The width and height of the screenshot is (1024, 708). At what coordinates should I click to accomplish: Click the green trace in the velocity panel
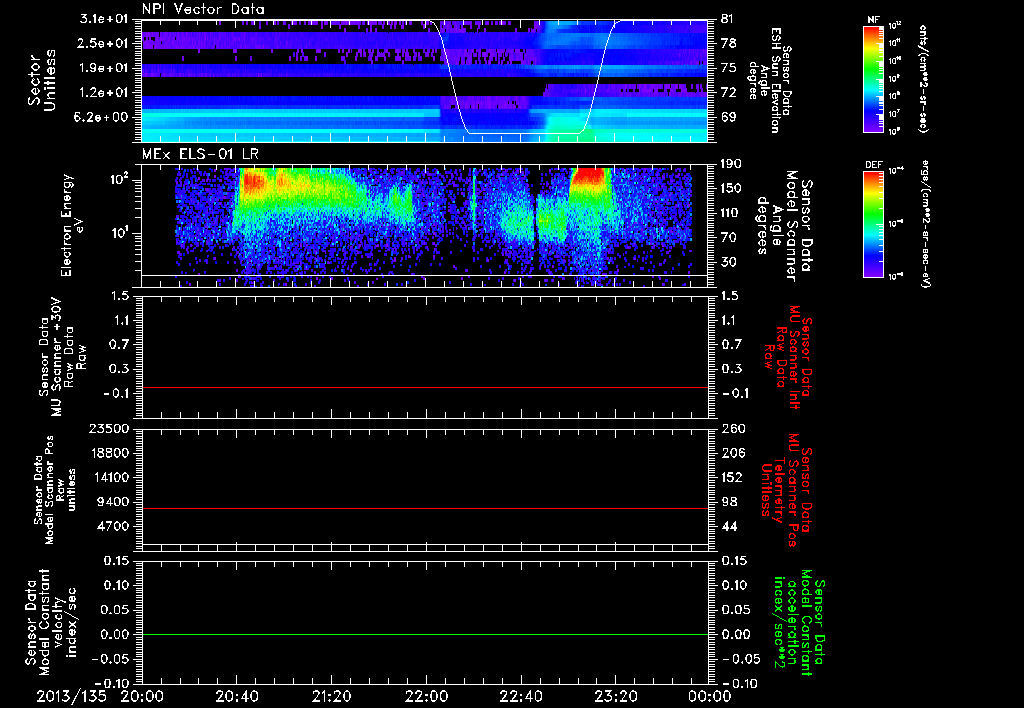pyautogui.click(x=425, y=634)
